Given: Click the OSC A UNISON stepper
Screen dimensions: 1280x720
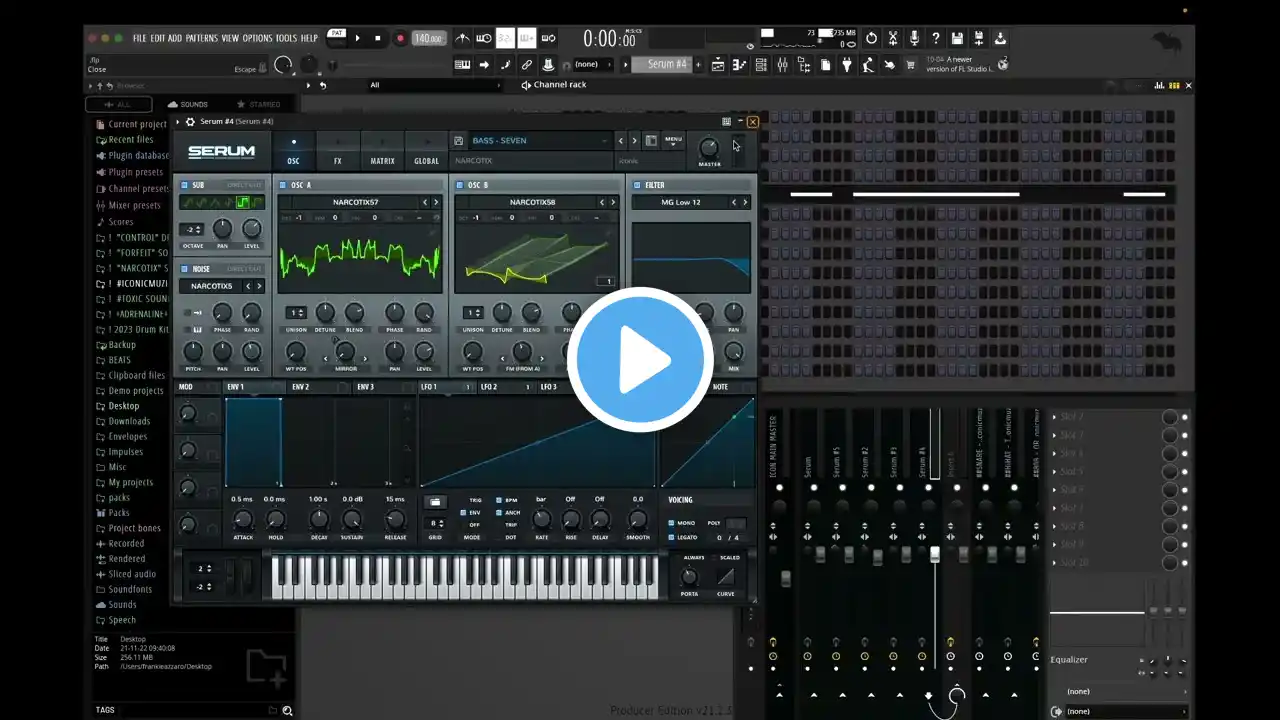Looking at the screenshot, I should coord(296,313).
